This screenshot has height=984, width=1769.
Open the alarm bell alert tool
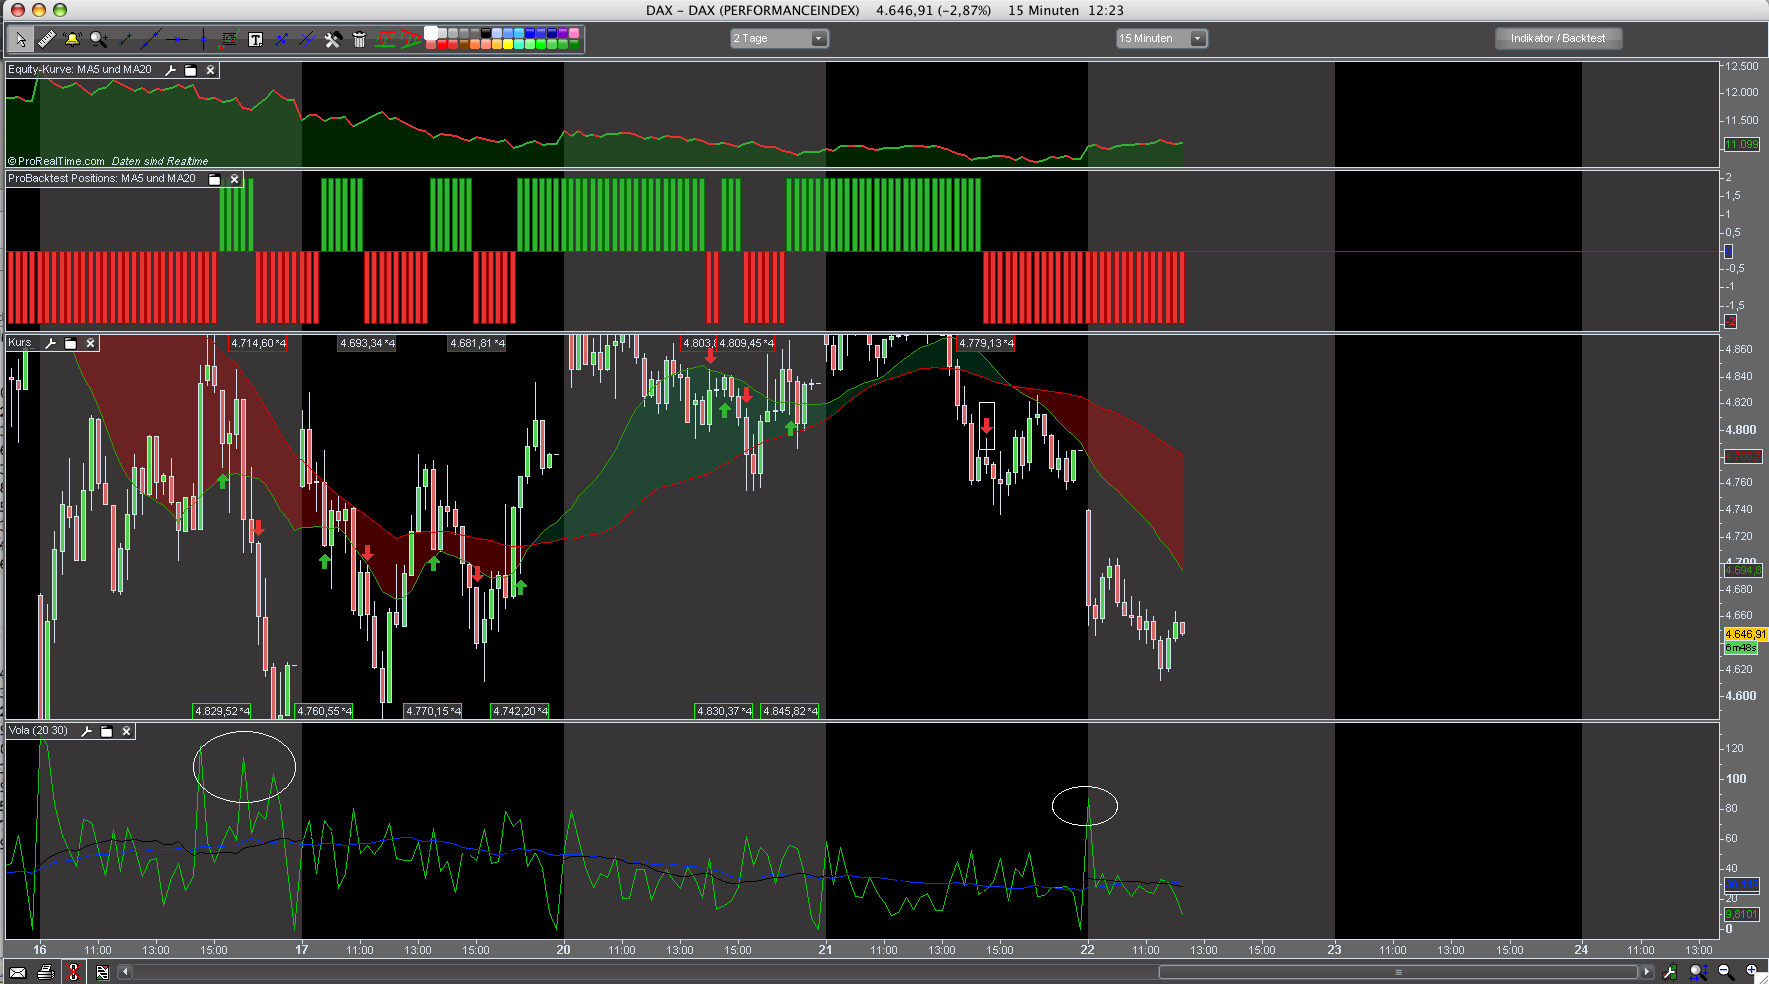72,40
